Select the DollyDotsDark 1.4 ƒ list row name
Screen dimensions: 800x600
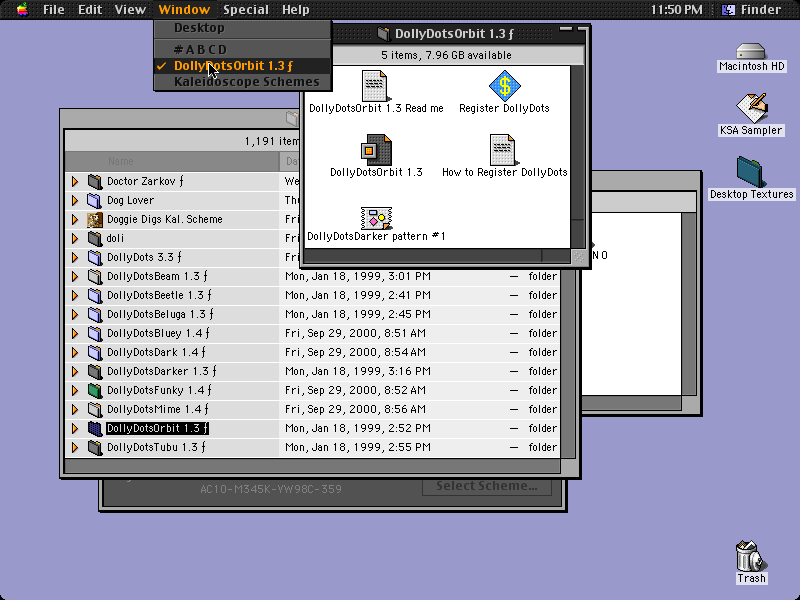coord(156,352)
